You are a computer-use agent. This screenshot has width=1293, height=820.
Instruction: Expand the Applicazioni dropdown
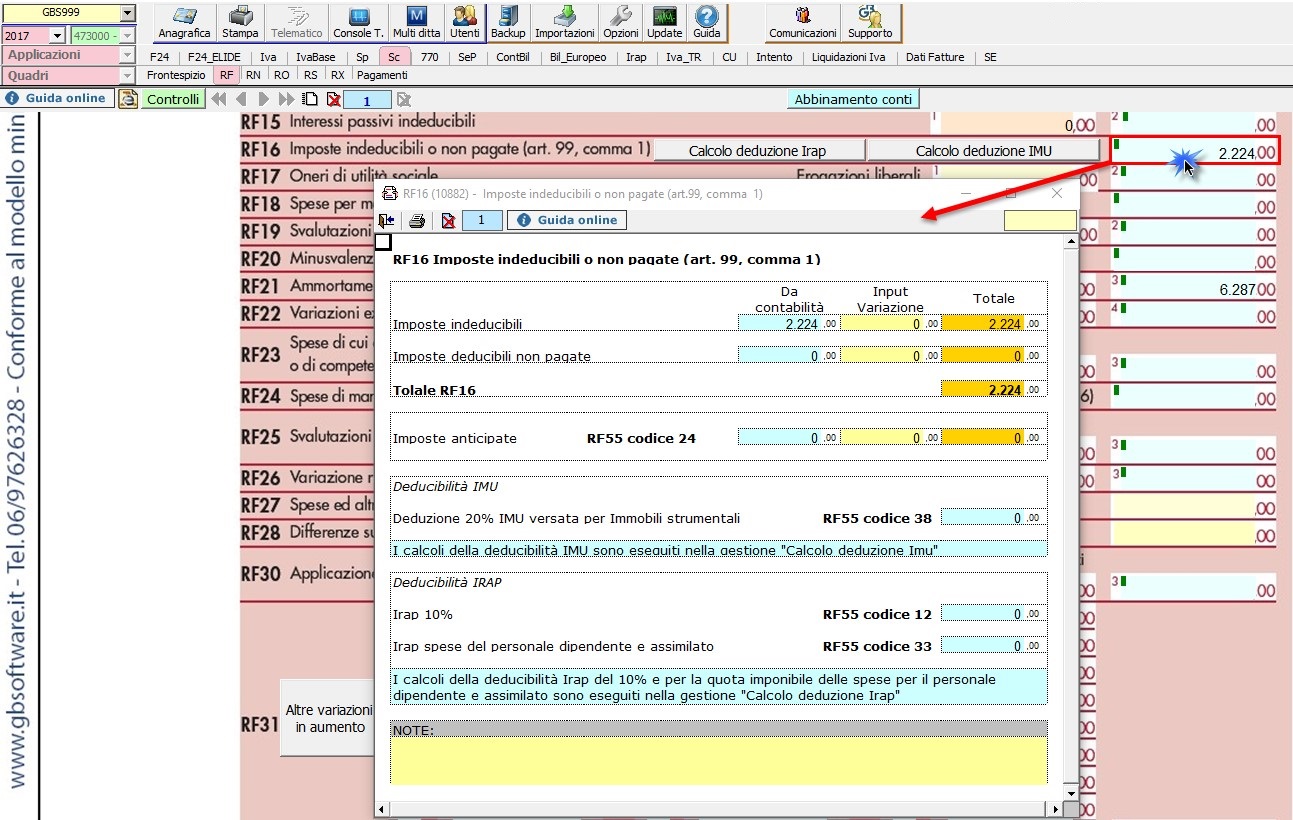pyautogui.click(x=127, y=55)
